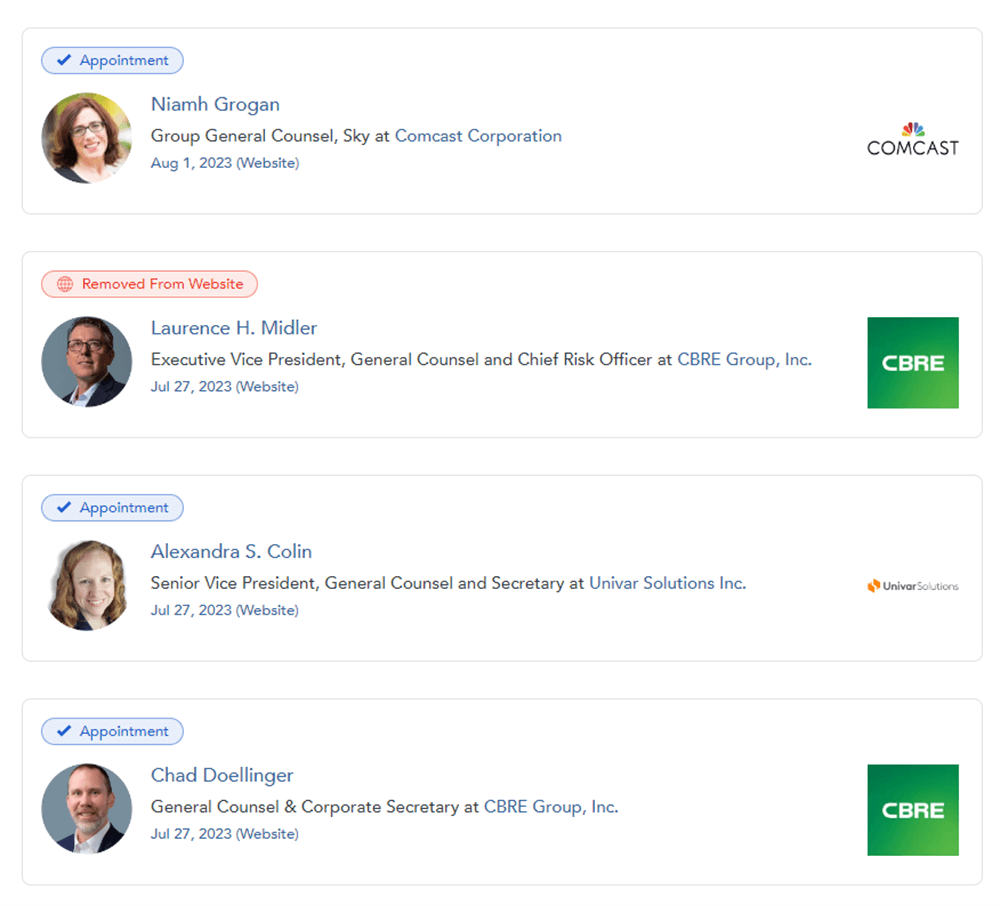
Task: Click Appointment badge above Alexandra S. Colin
Action: tap(112, 508)
